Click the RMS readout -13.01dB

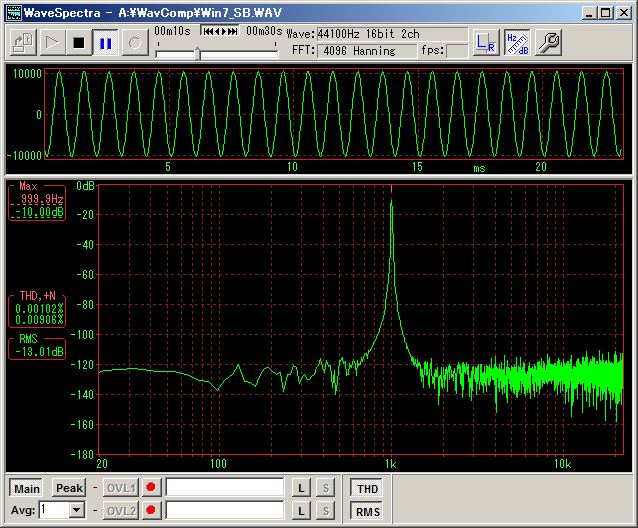coord(39,352)
